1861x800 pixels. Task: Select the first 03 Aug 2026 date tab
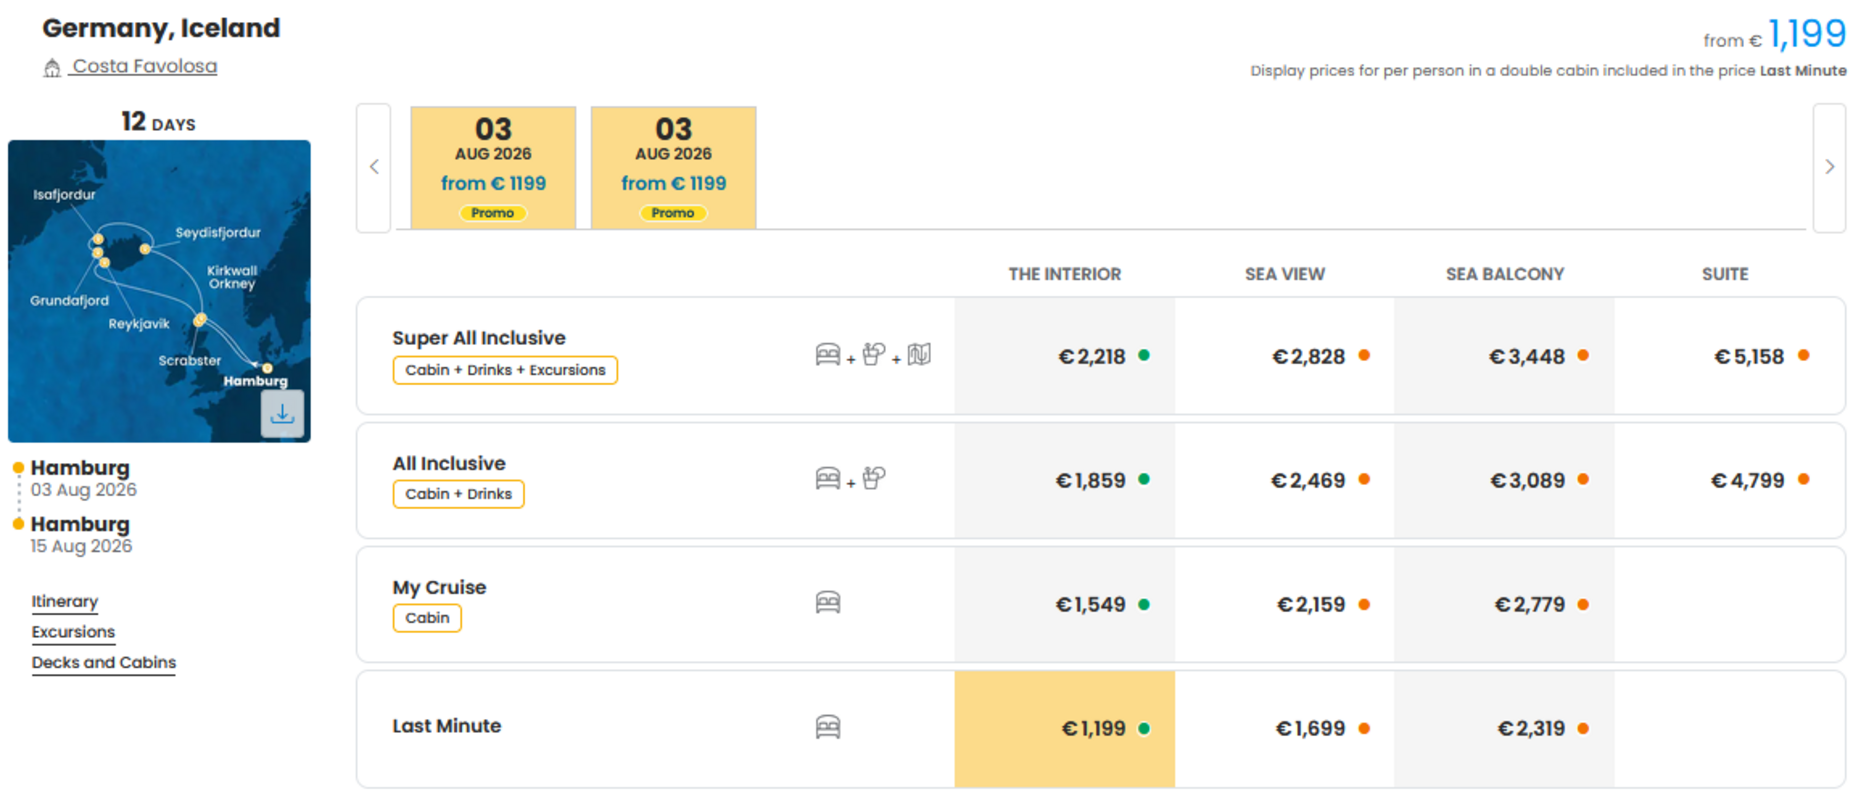coord(493,168)
